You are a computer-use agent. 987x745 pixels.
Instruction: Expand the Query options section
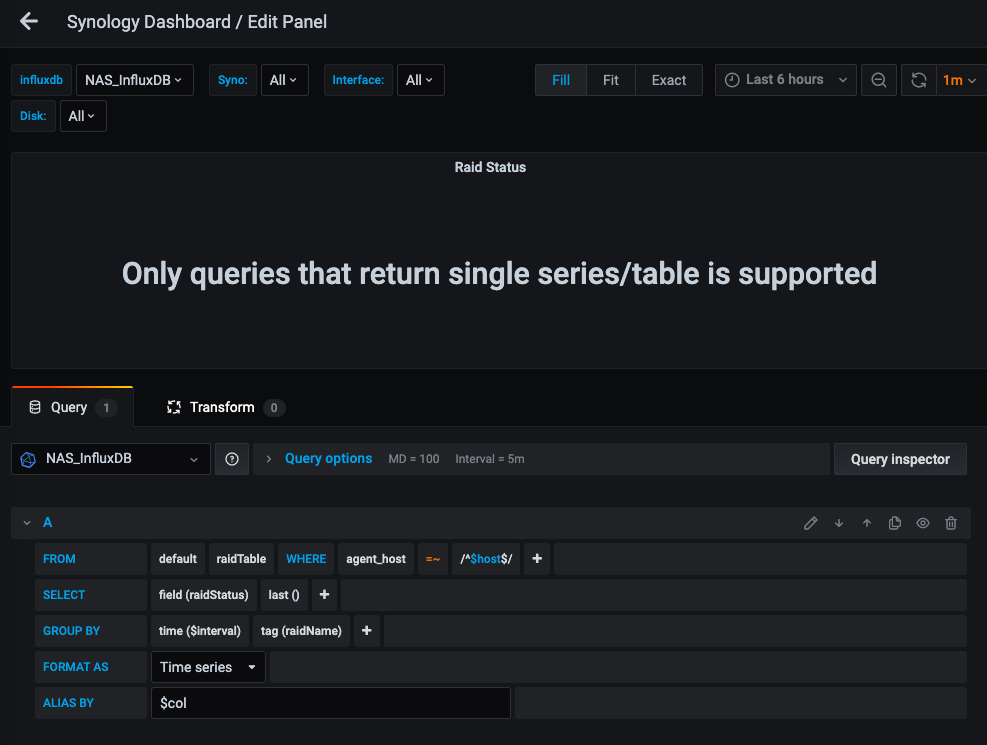327,459
